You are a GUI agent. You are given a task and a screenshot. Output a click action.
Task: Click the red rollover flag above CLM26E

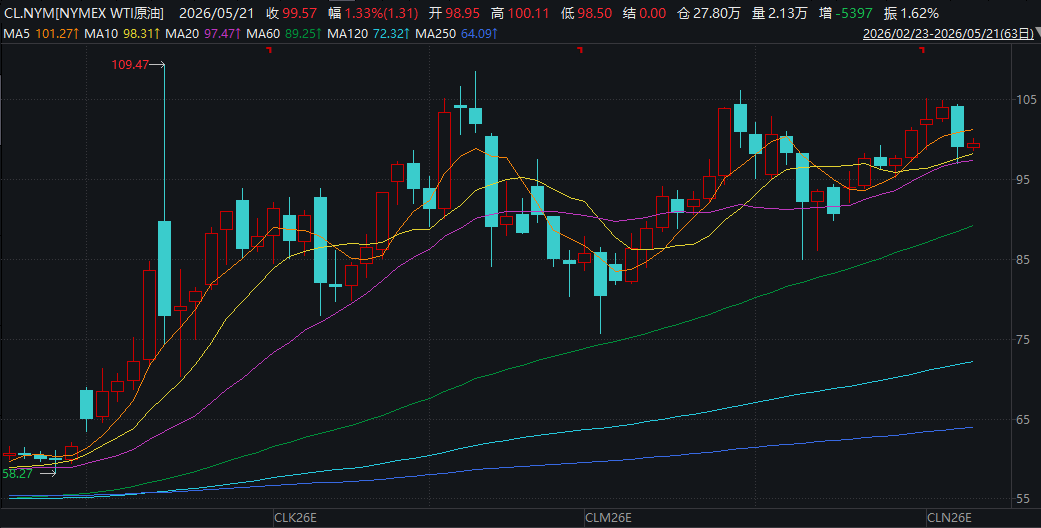coord(580,50)
